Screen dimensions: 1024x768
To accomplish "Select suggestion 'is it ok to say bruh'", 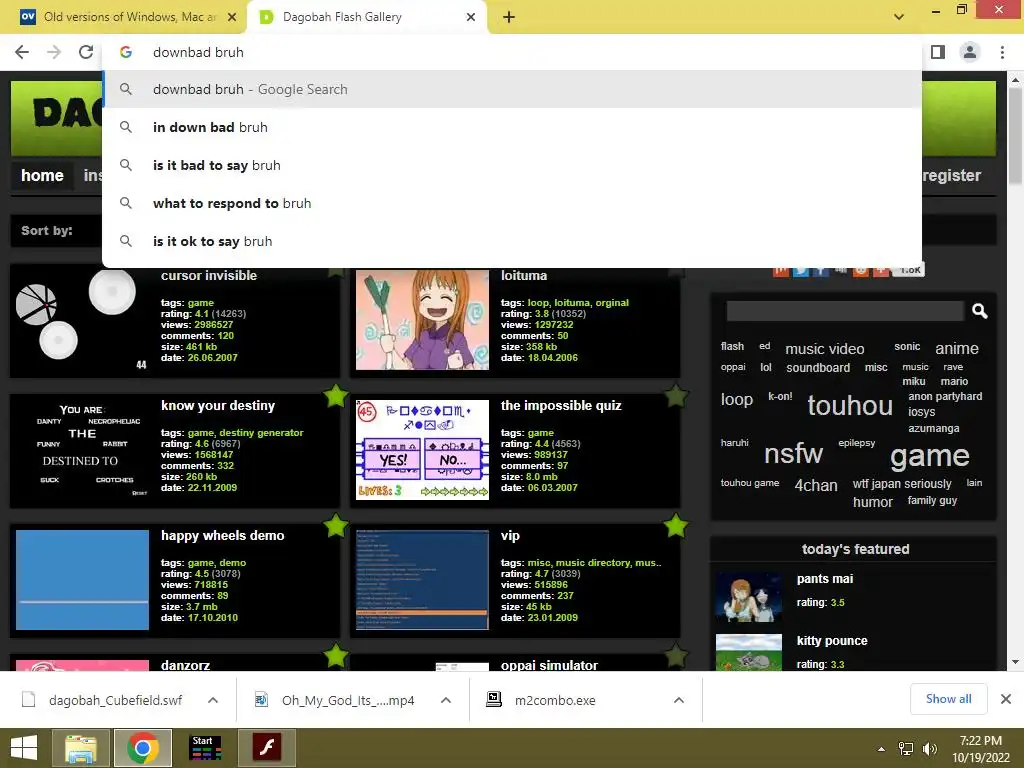I will point(512,241).
